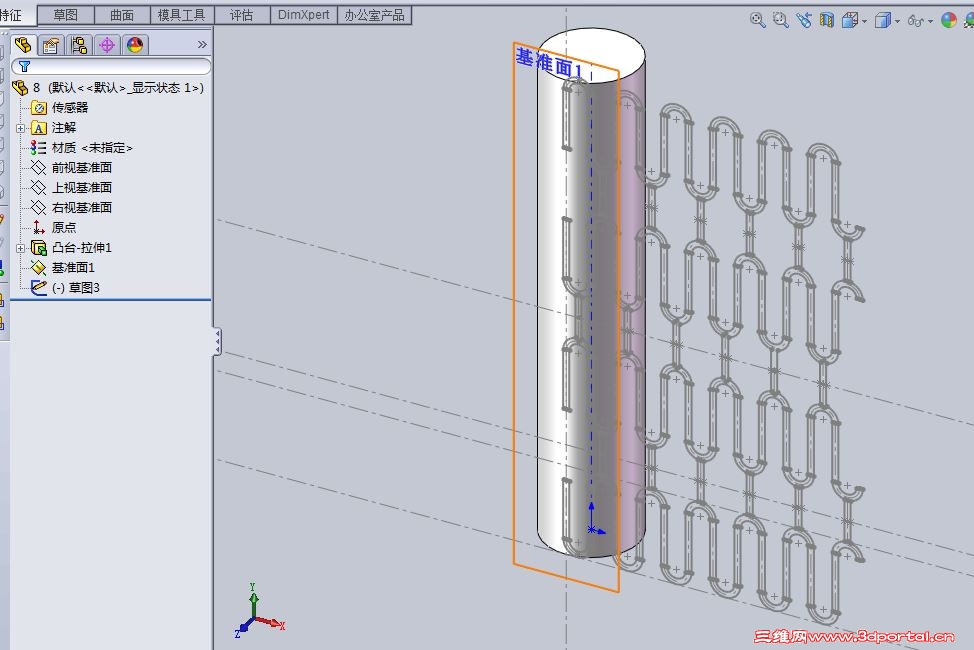
Task: Click the Display Style cube icon
Action: click(883, 21)
